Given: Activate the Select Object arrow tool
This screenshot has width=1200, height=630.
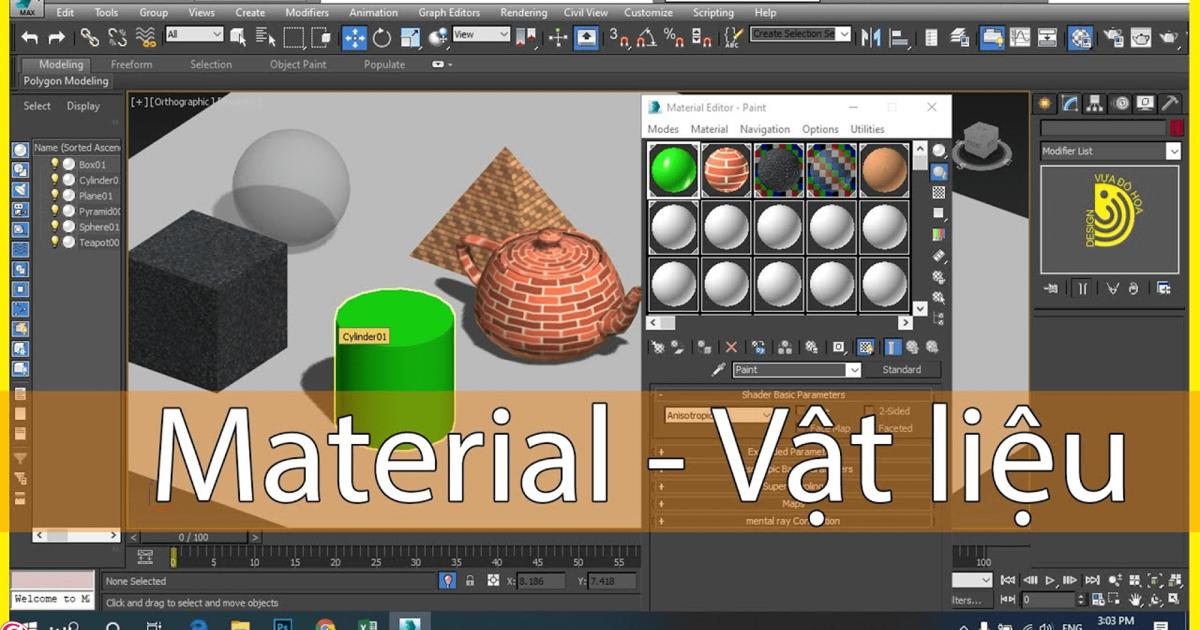Looking at the screenshot, I should 238,38.
